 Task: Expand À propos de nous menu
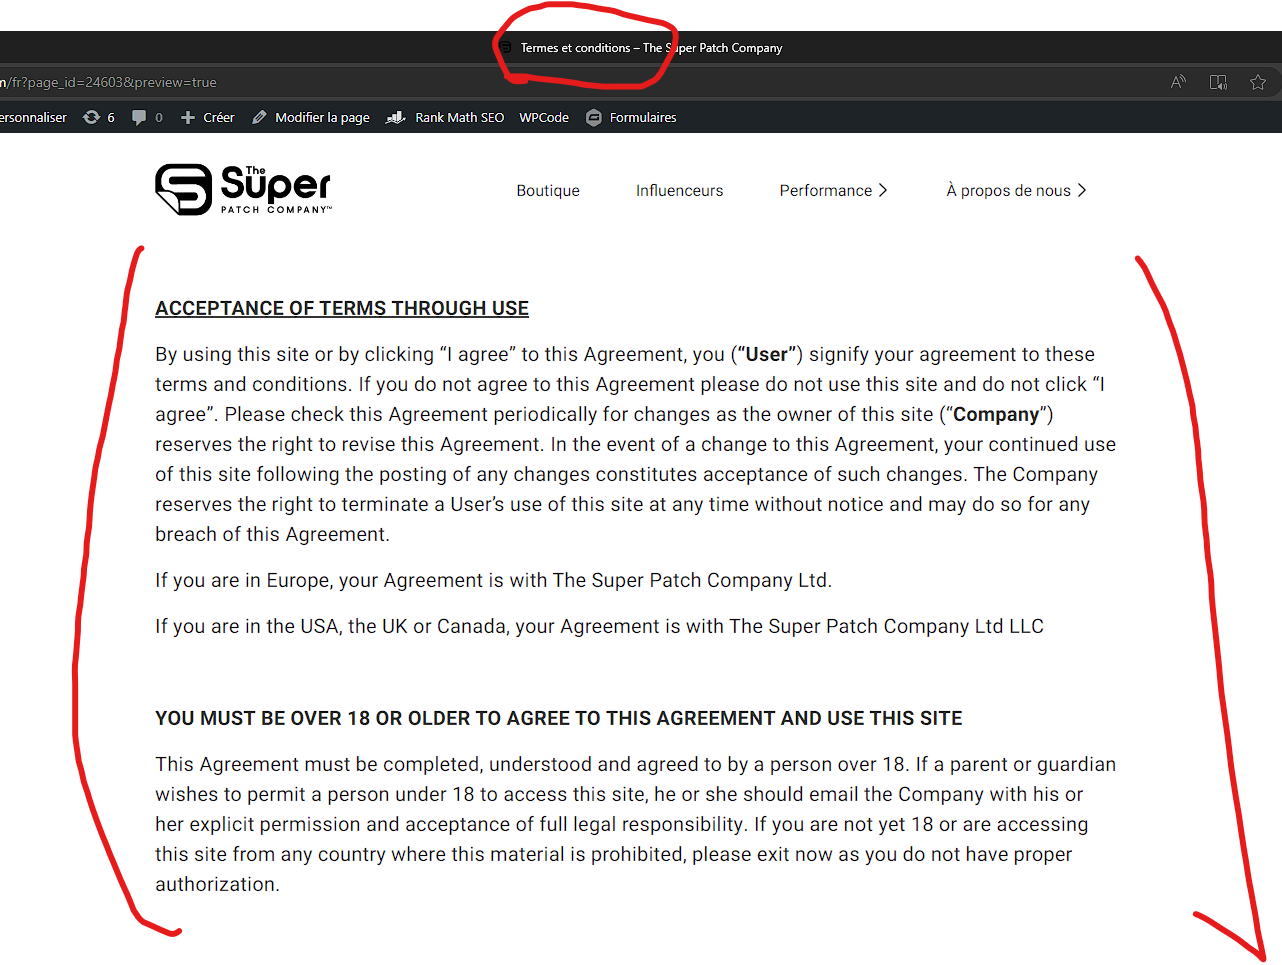pos(1016,190)
